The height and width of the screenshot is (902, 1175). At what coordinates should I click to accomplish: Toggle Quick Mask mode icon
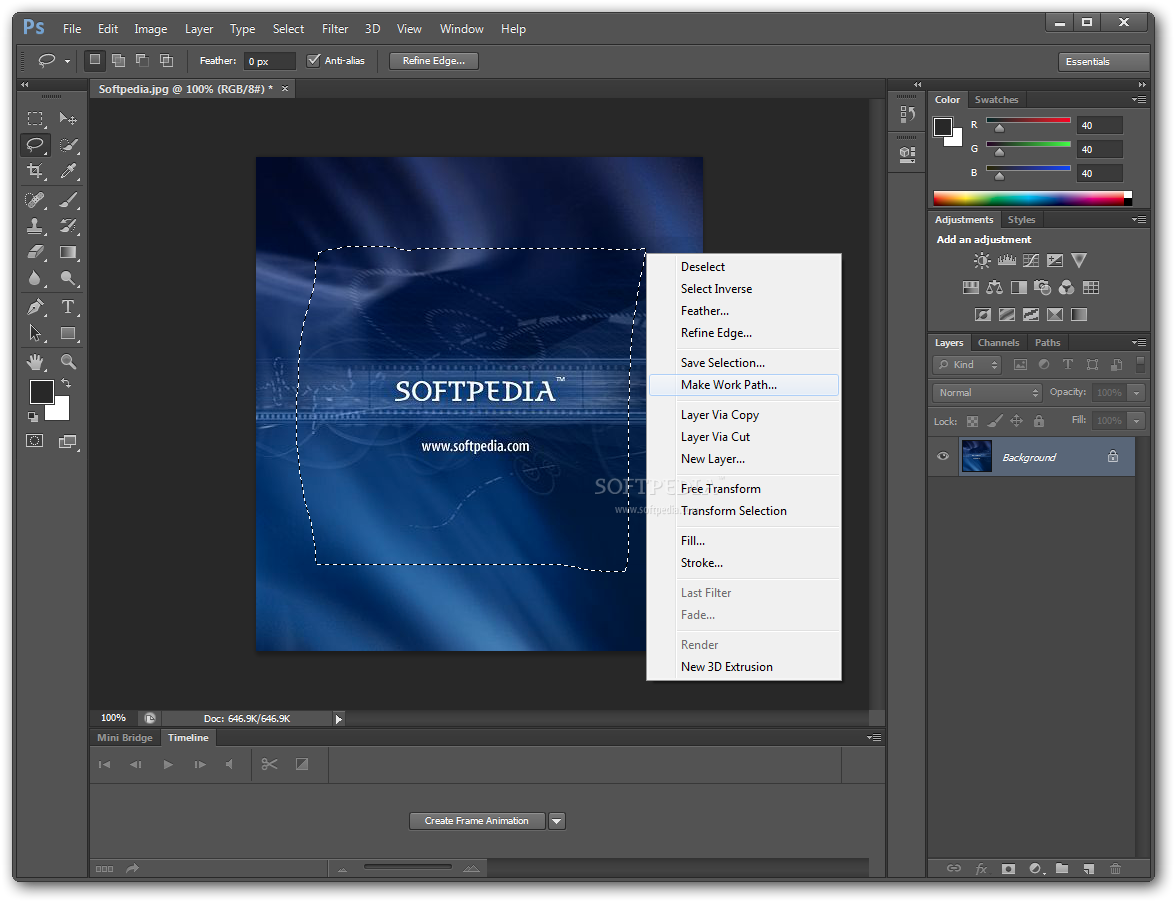tap(34, 441)
